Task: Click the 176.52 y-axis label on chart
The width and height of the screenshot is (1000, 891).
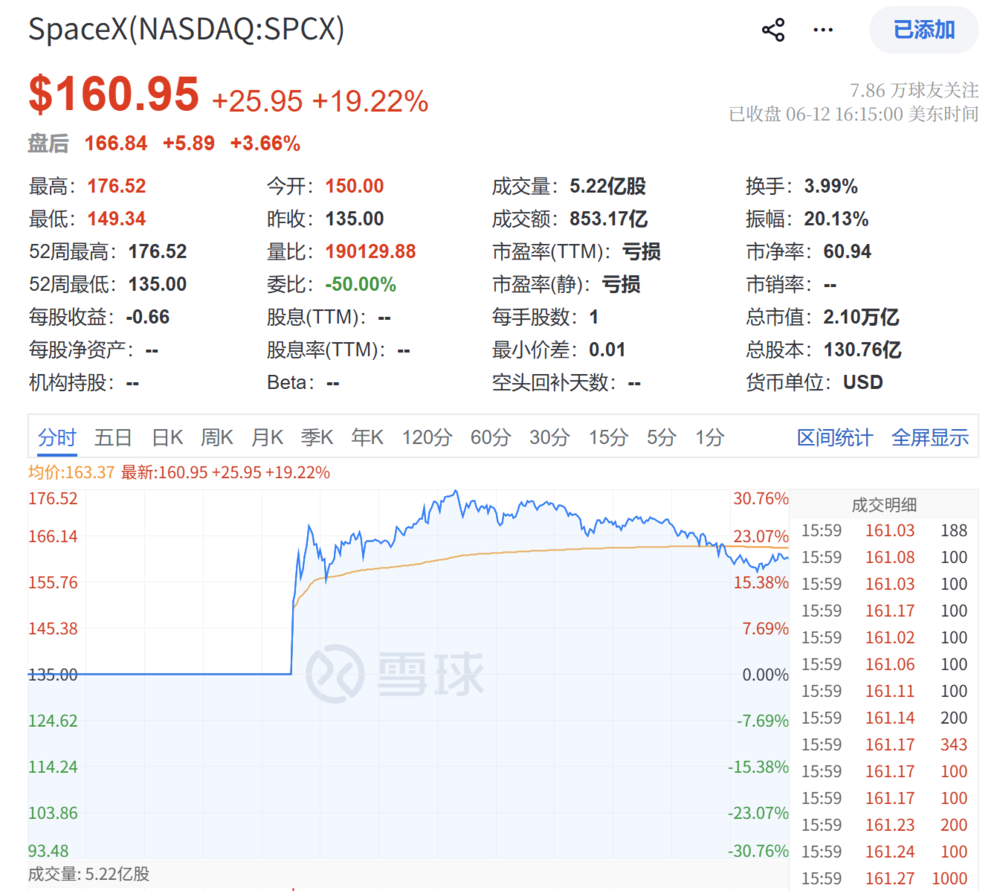Action: pos(53,499)
